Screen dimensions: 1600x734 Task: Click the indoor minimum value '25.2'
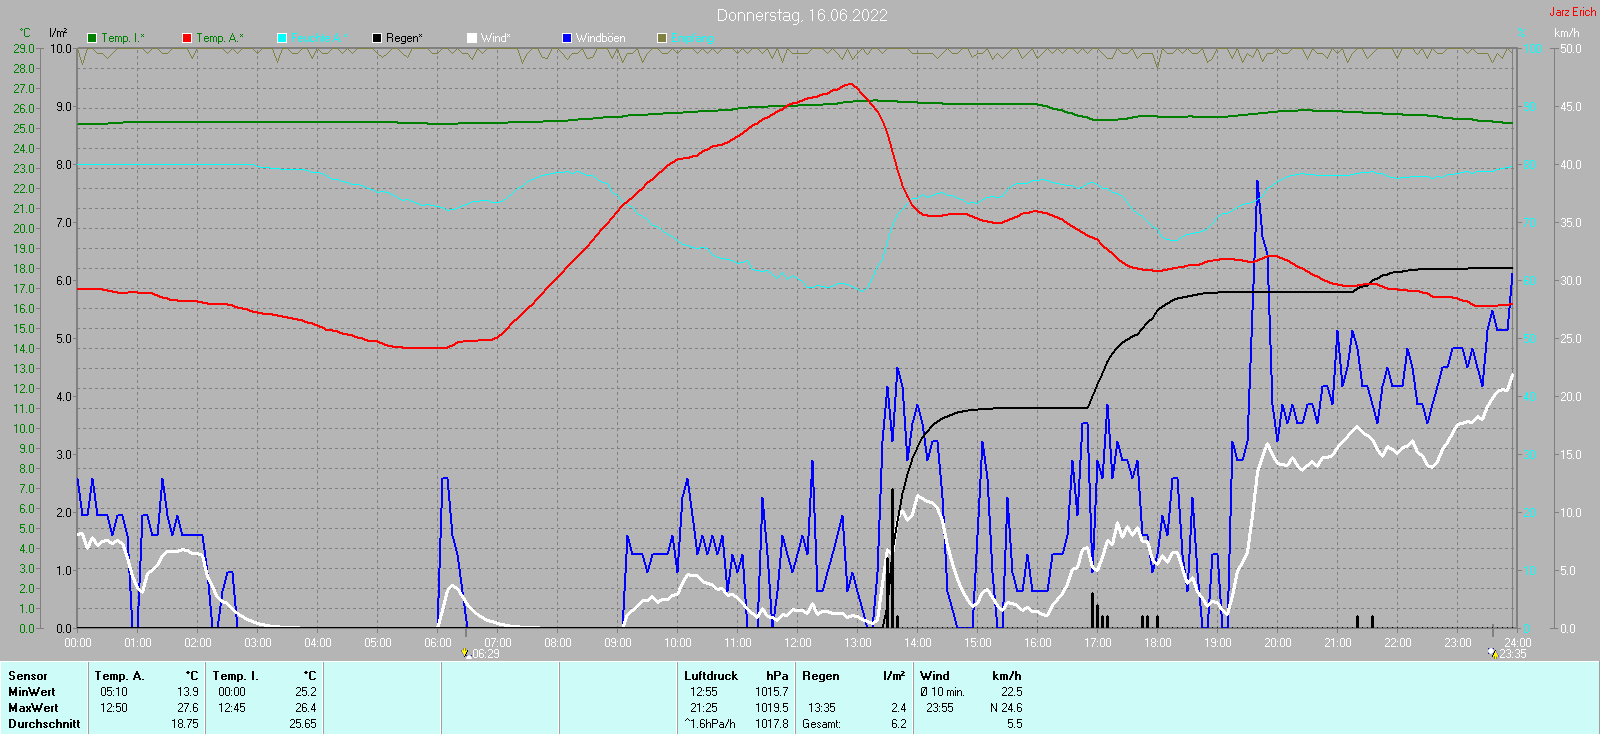(306, 692)
